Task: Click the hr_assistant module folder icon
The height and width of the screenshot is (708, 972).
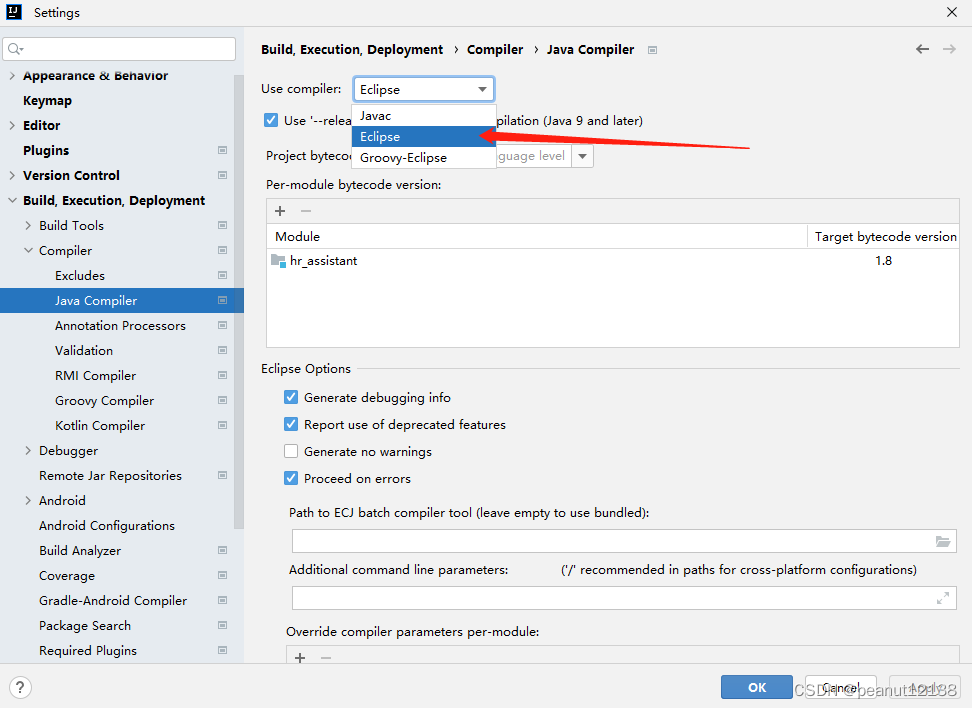Action: (276, 260)
